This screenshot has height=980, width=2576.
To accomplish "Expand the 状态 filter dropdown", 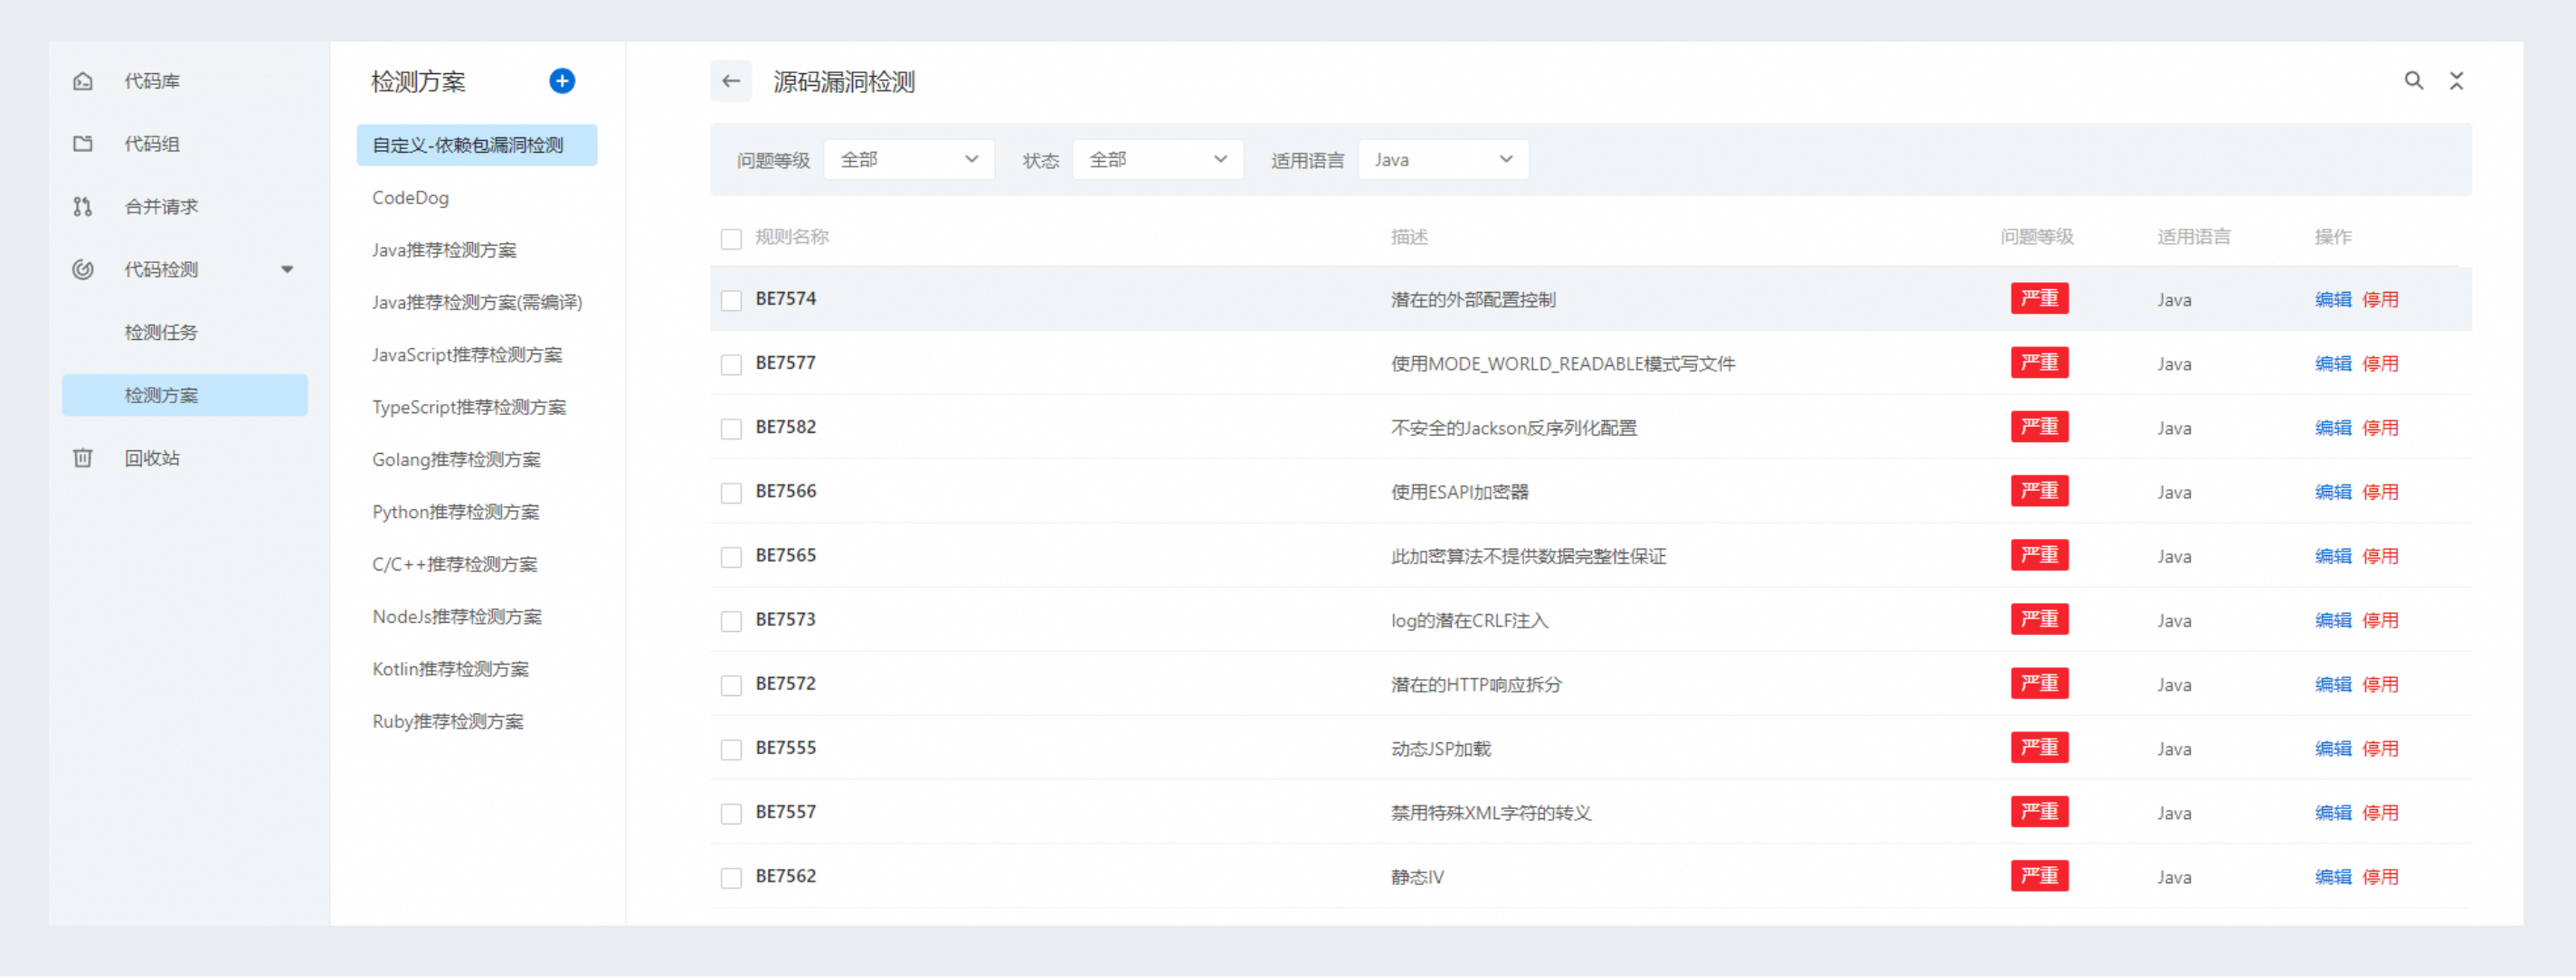I will click(x=1157, y=158).
